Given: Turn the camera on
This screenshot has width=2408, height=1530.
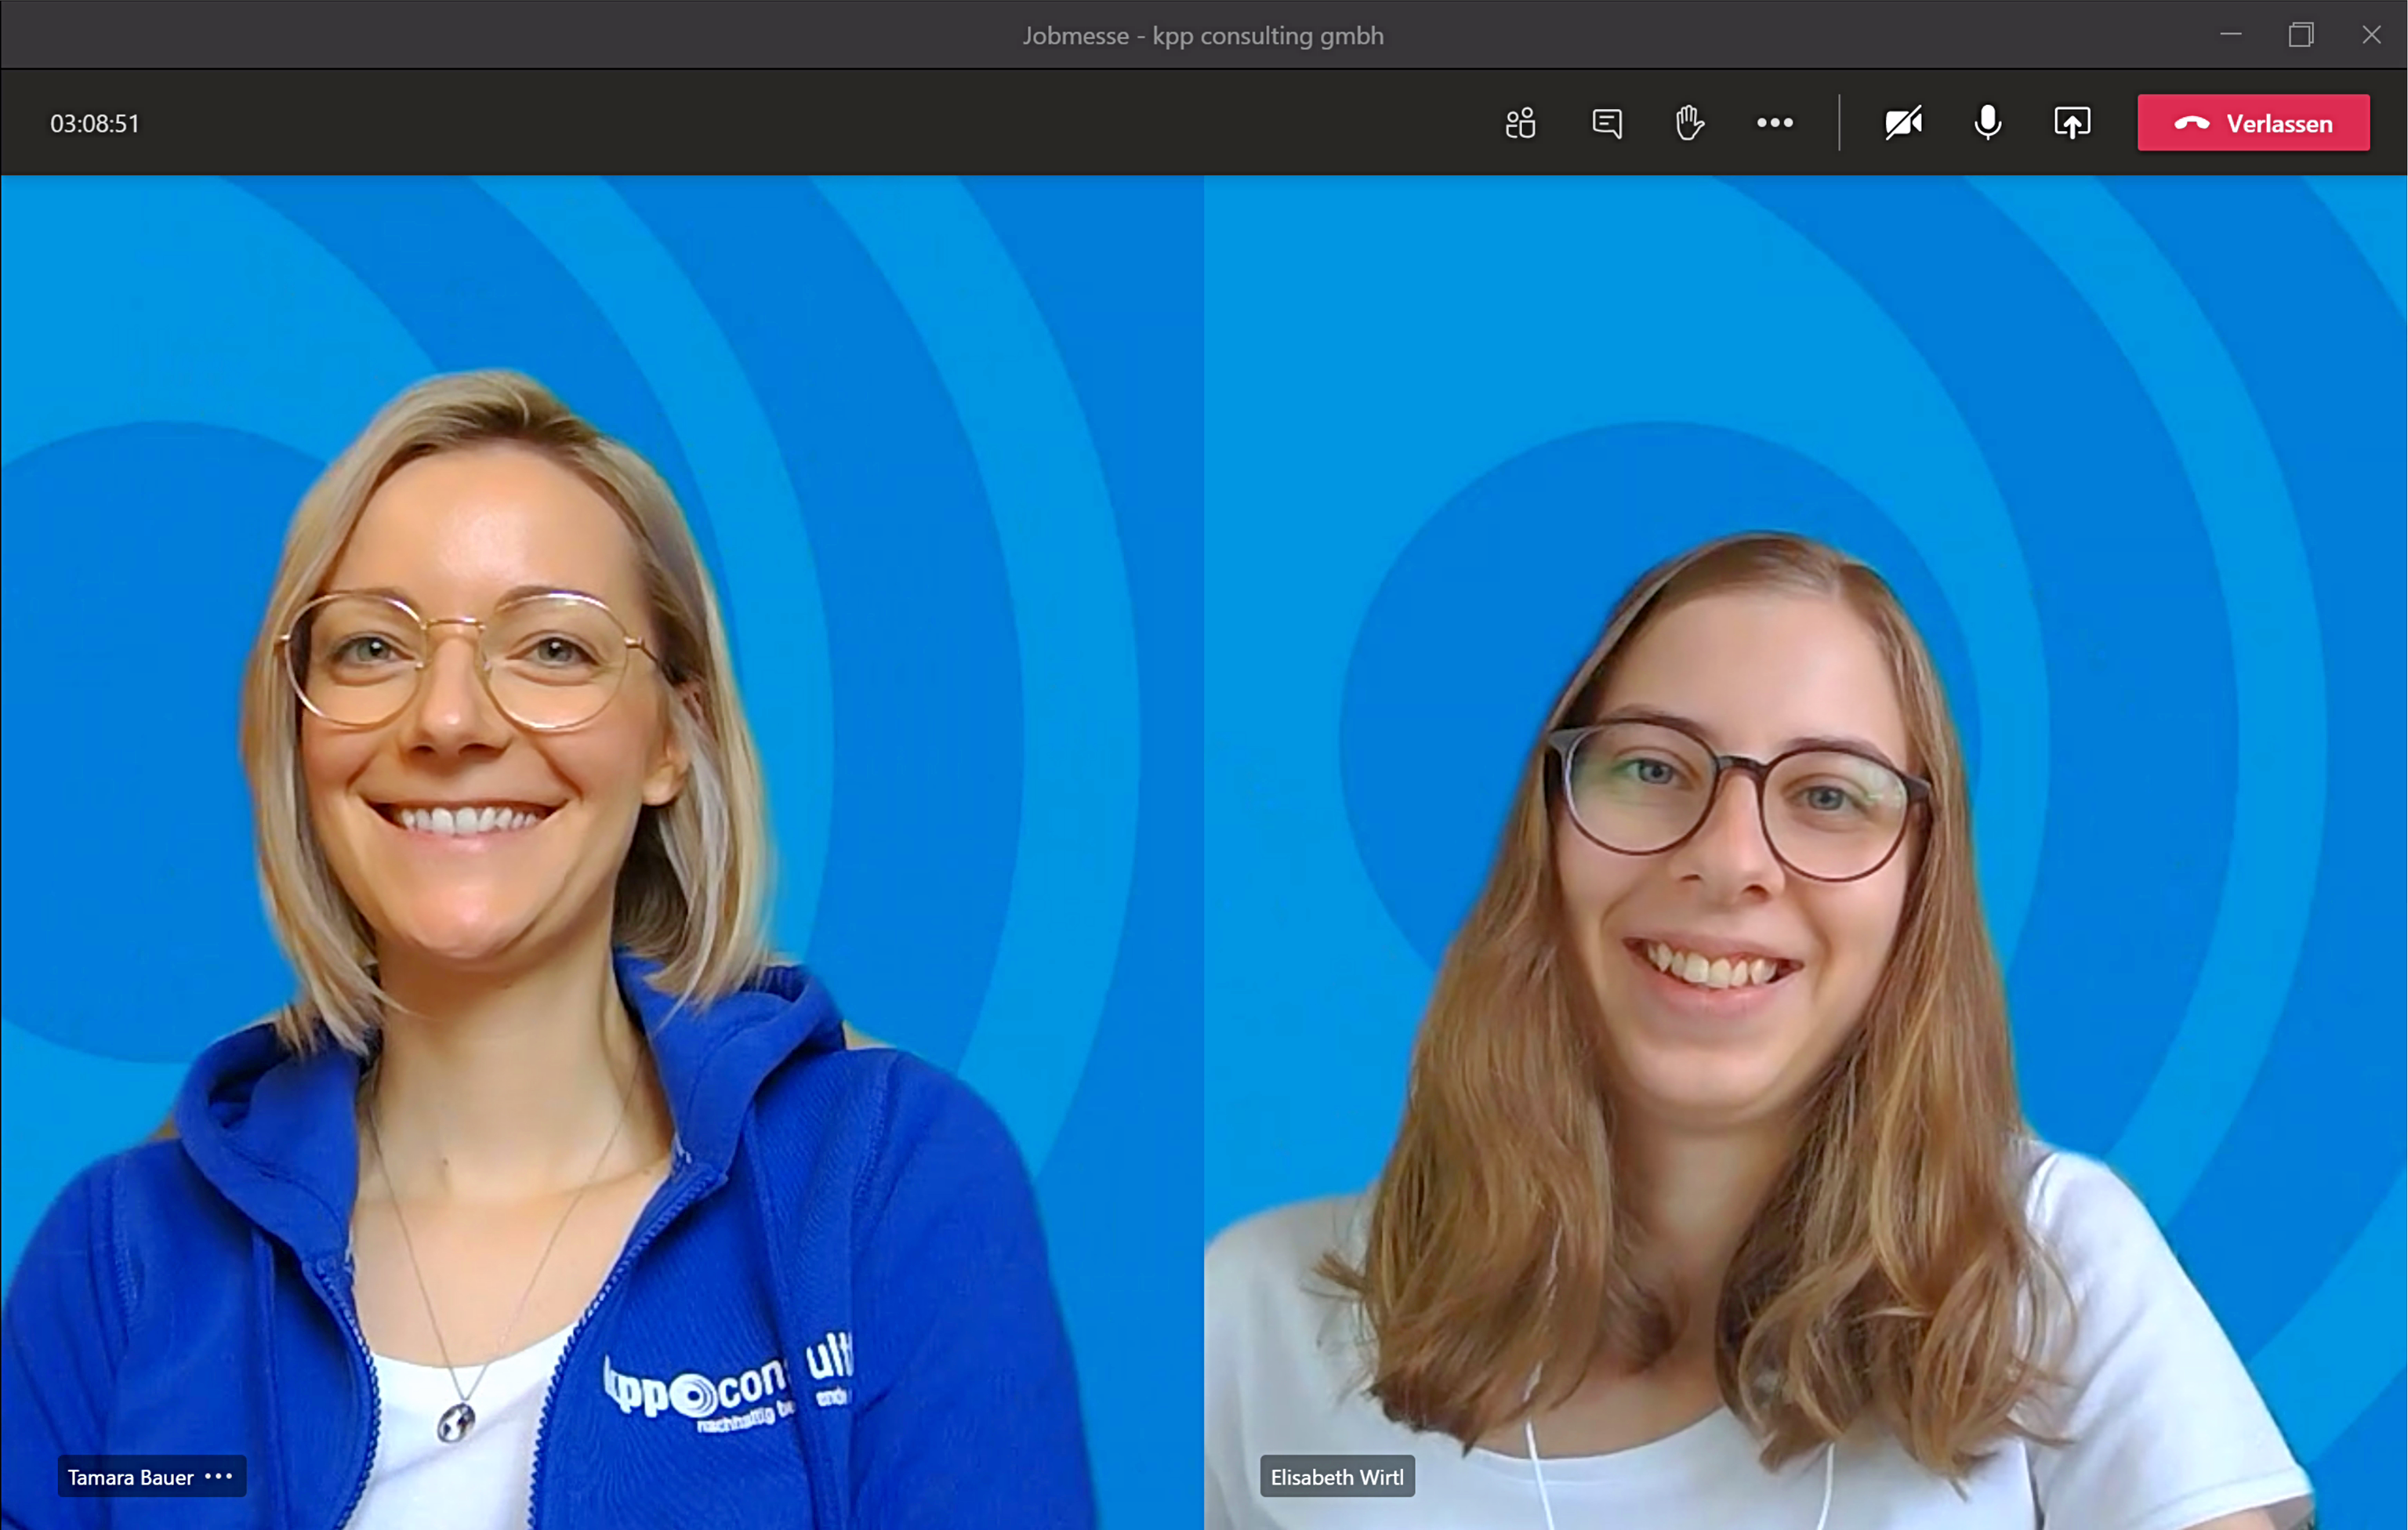Looking at the screenshot, I should coord(1903,123).
